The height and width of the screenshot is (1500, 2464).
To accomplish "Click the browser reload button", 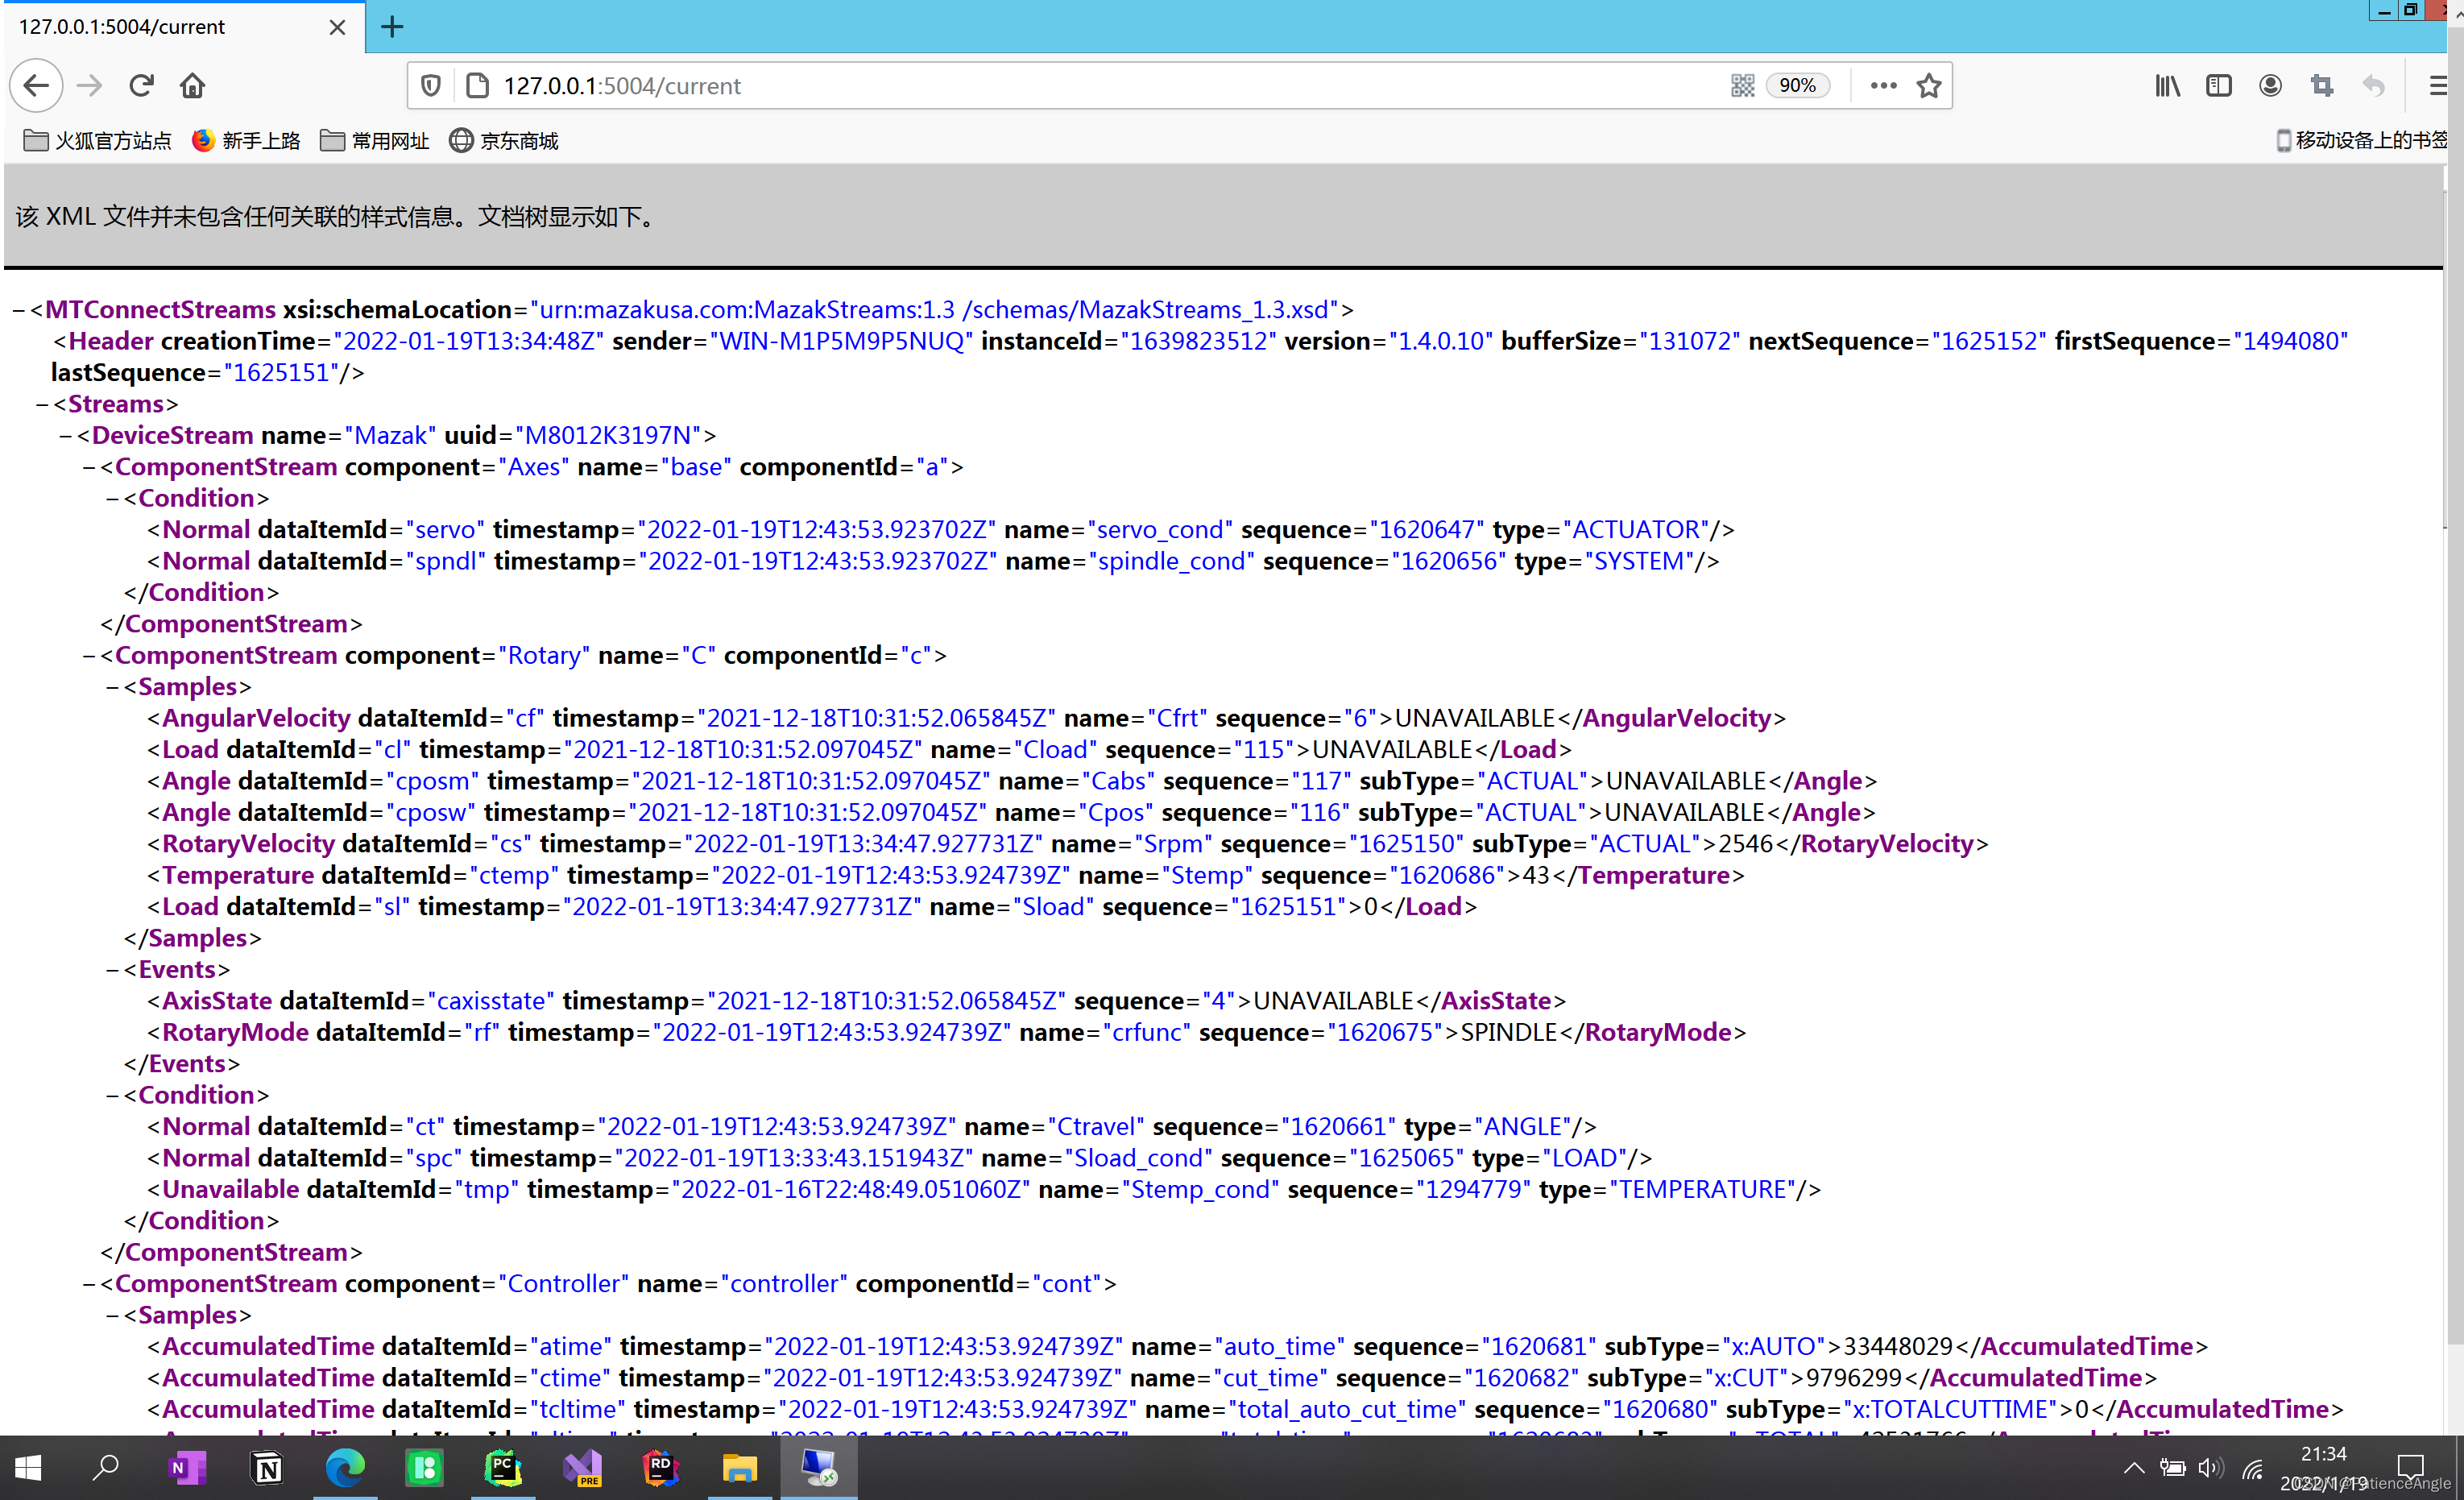I will (141, 86).
